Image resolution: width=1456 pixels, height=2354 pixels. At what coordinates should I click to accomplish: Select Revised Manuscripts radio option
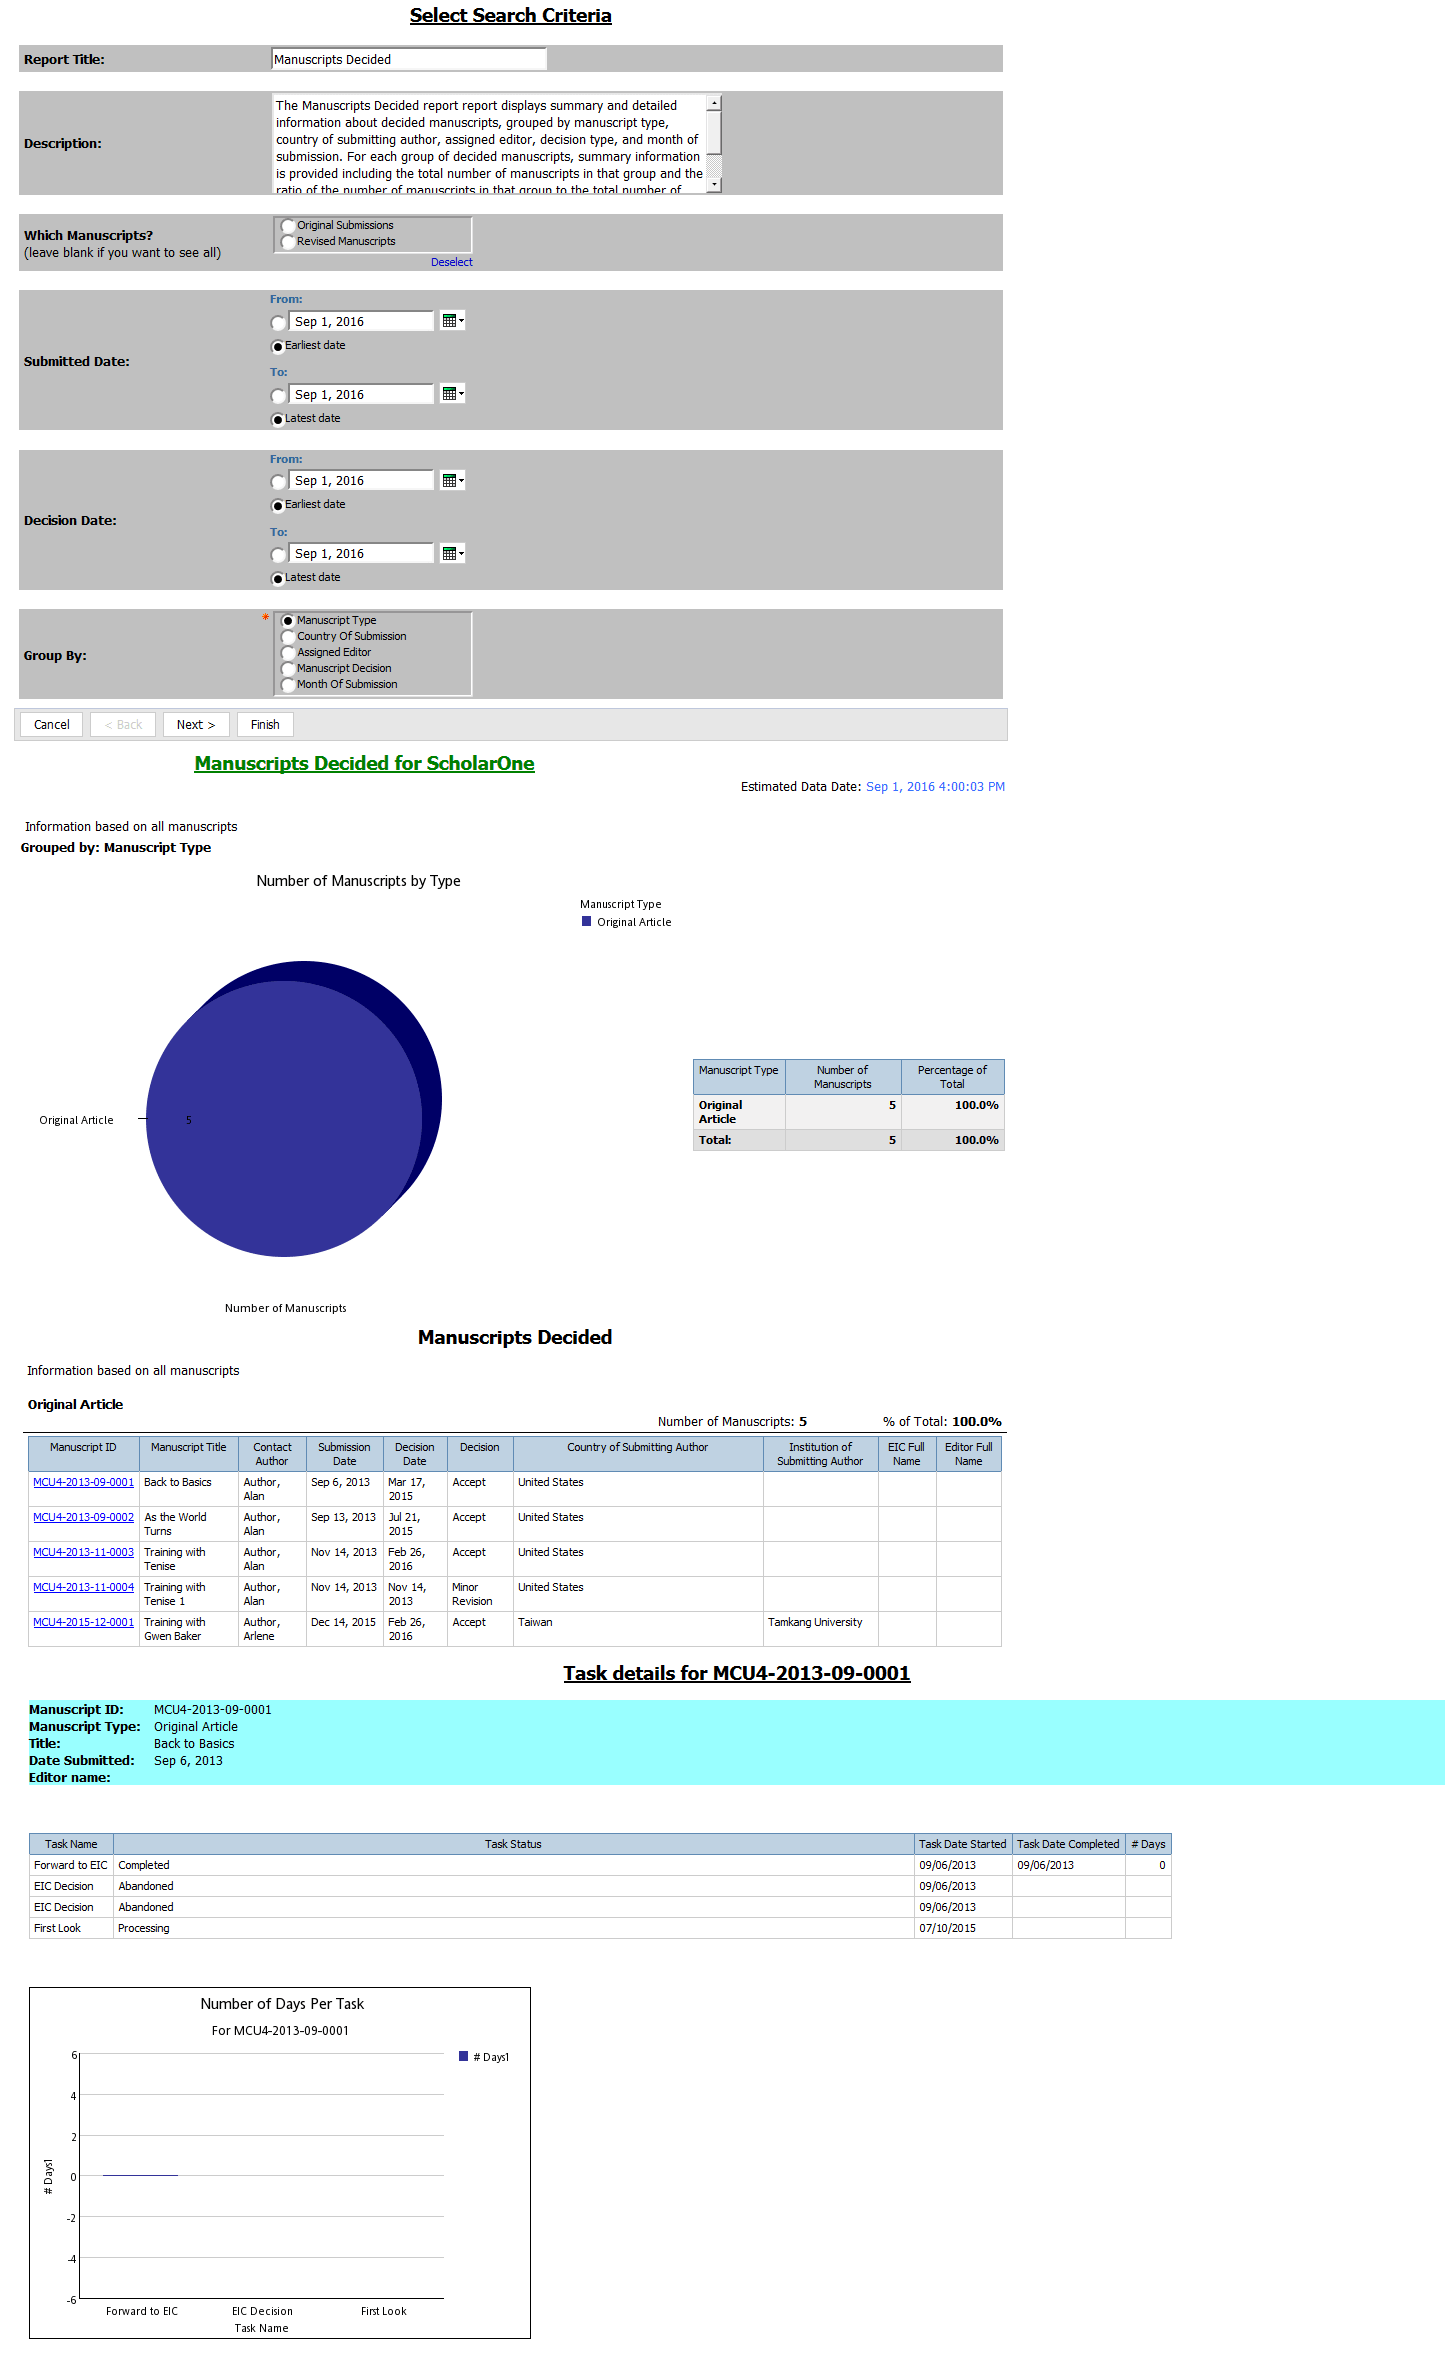[x=288, y=242]
